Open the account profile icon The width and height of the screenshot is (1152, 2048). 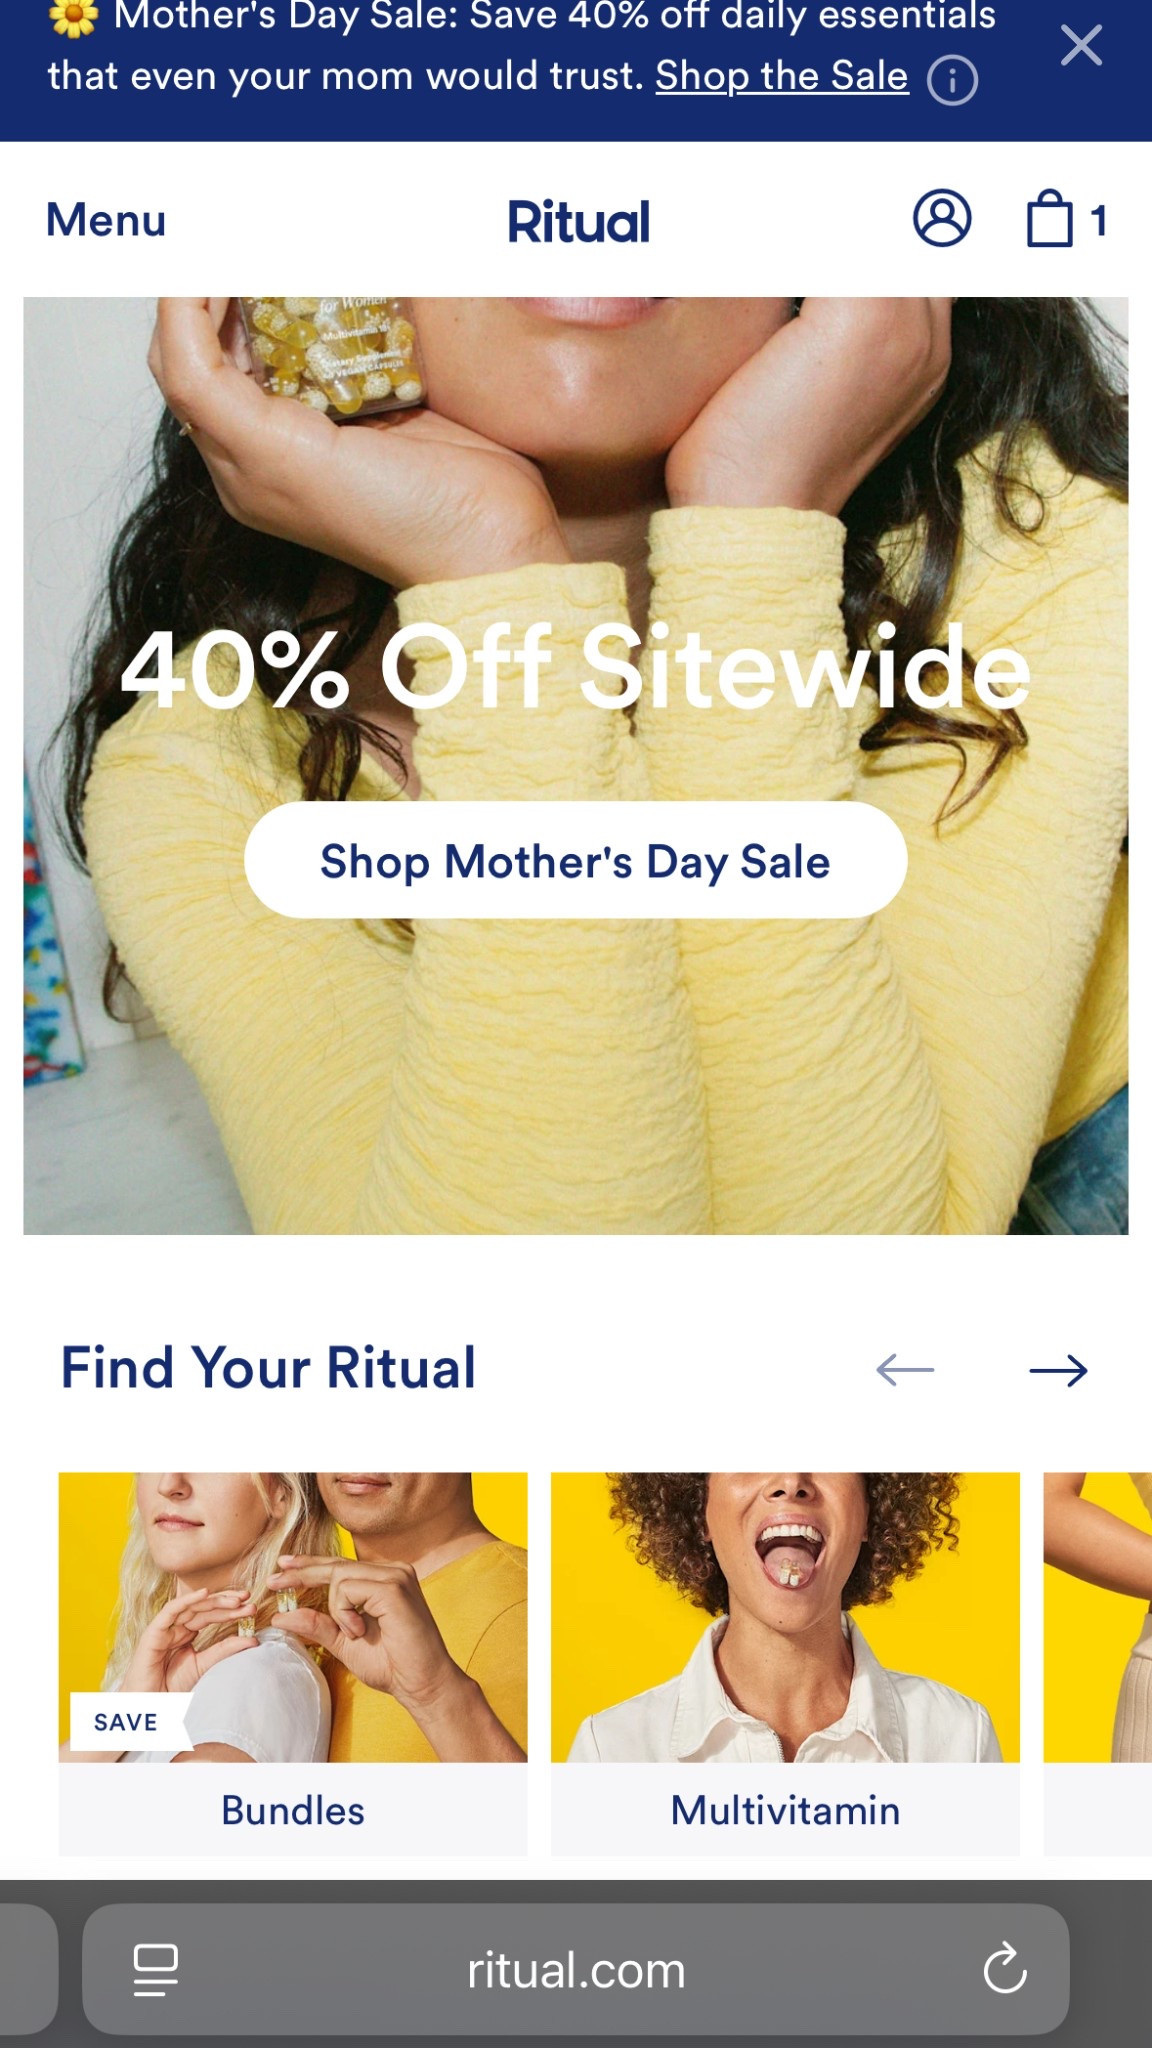click(x=942, y=218)
